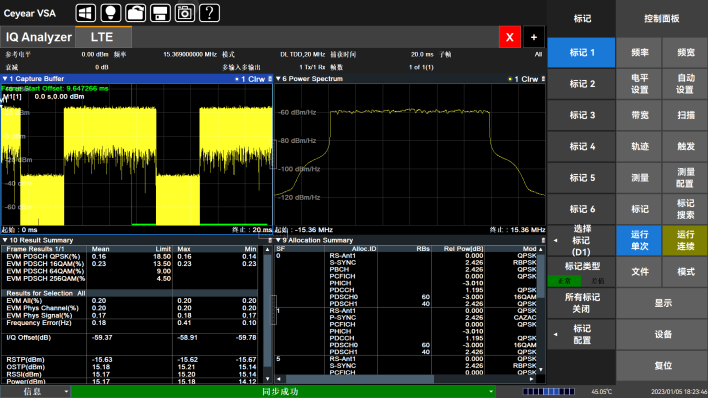Set marker type to 正常
The image size is (708, 398).
[x=564, y=281]
